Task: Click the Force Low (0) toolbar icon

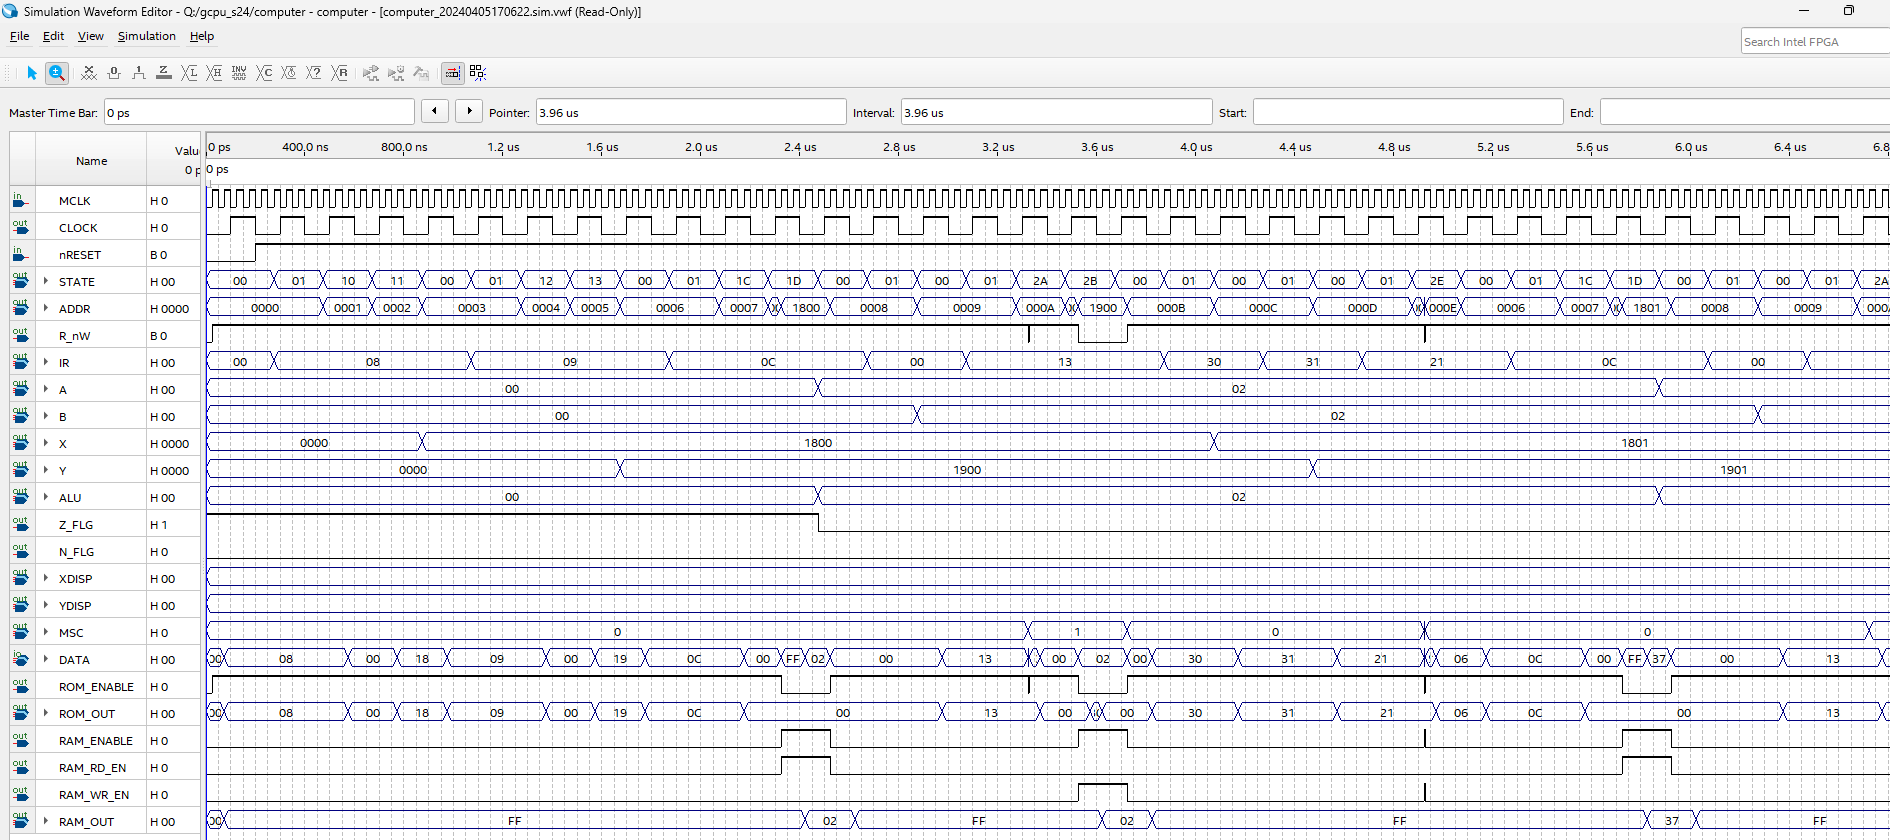Action: click(x=114, y=73)
